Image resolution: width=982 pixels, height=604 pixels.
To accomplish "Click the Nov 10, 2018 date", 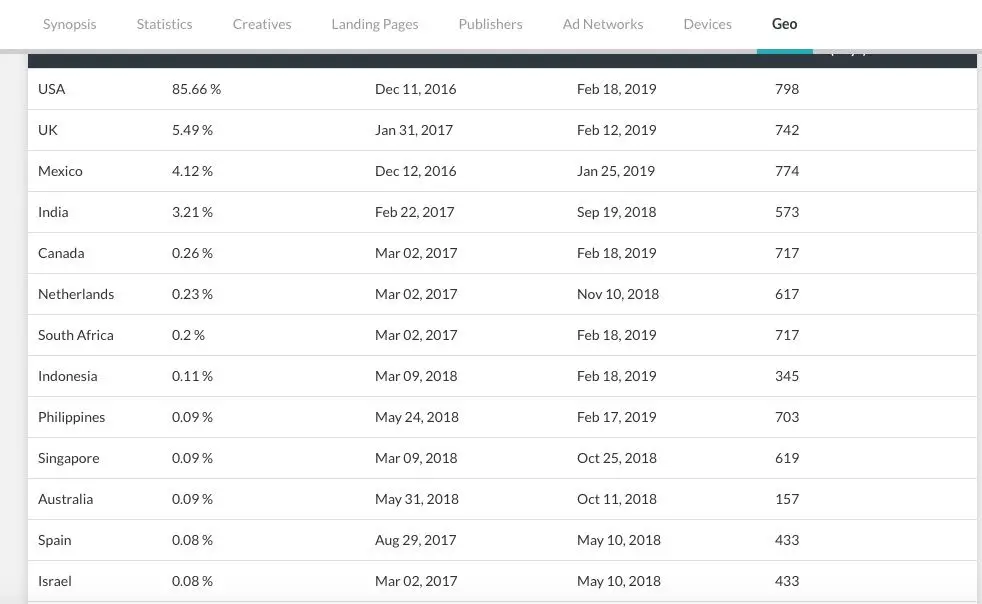I will coord(618,294).
